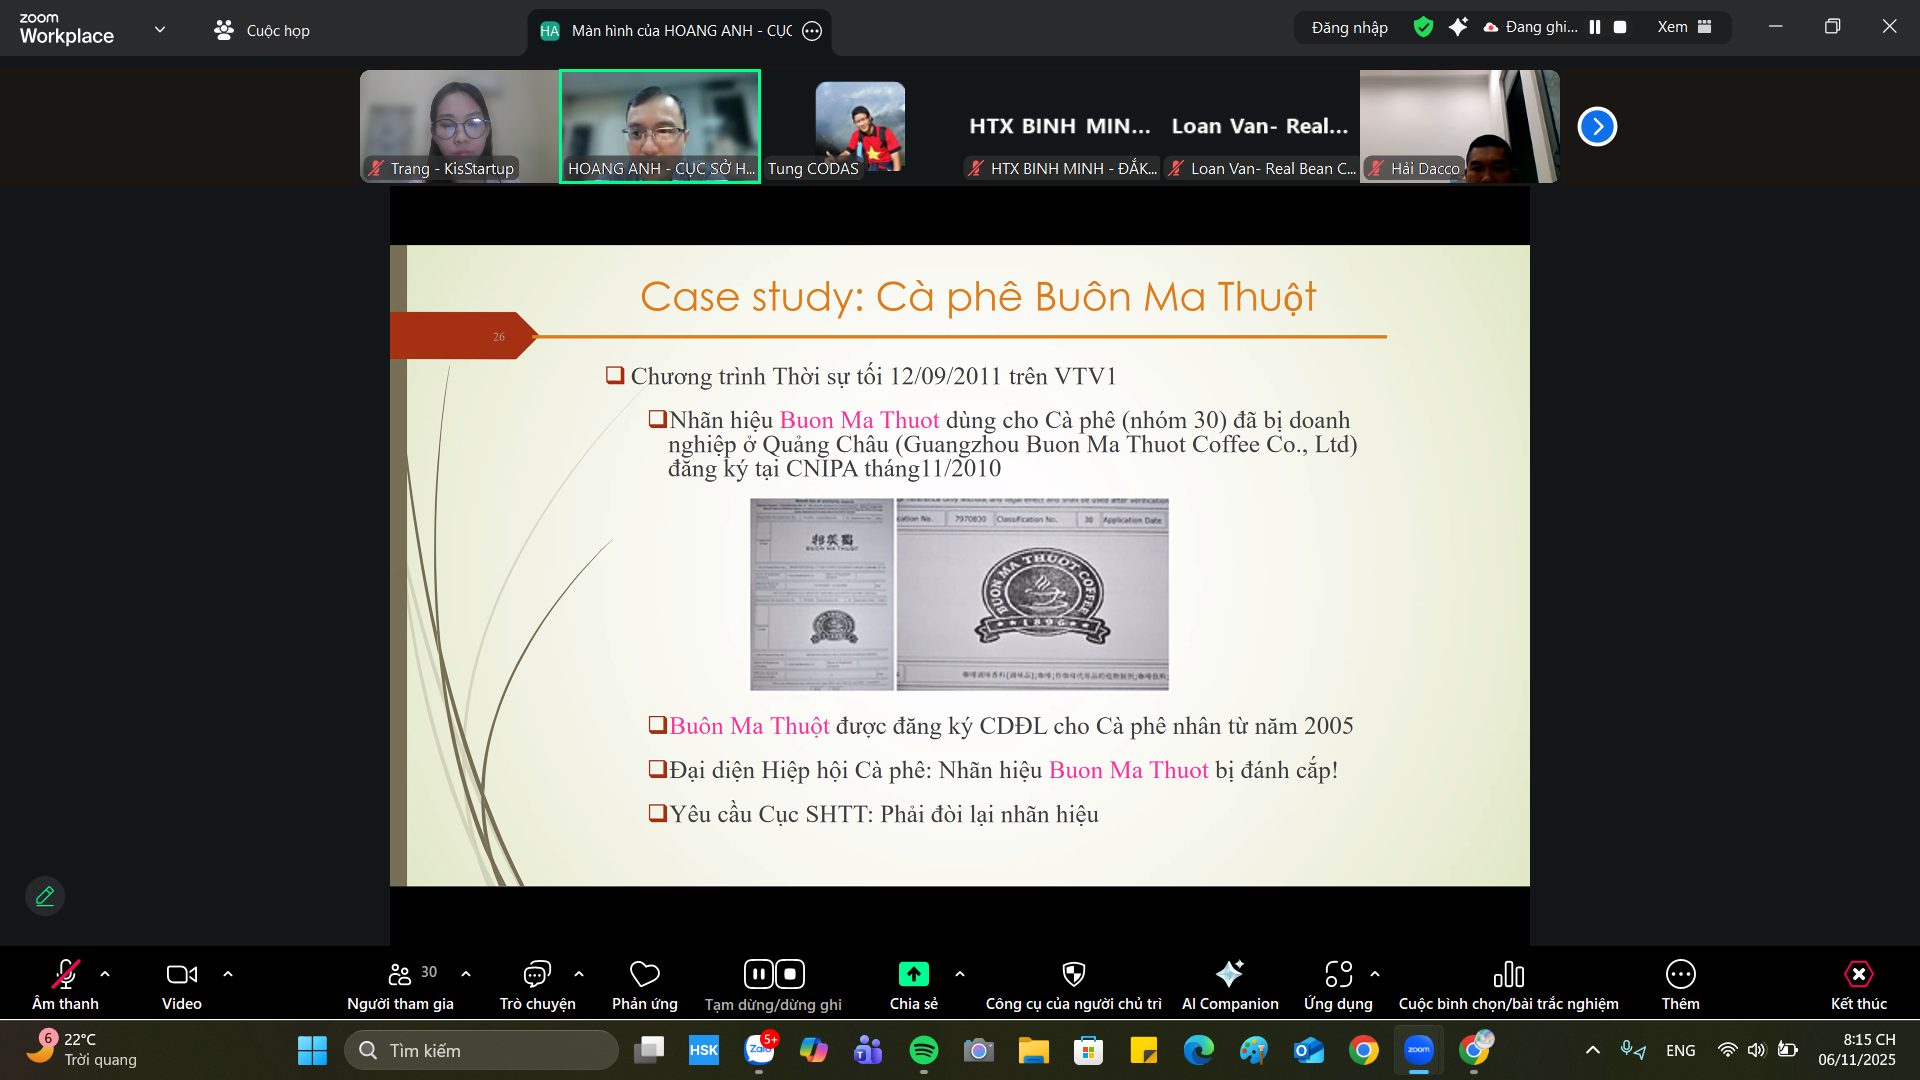1920x1080 pixels.
Task: Open Trò chuyện chat icon
Action: click(537, 974)
